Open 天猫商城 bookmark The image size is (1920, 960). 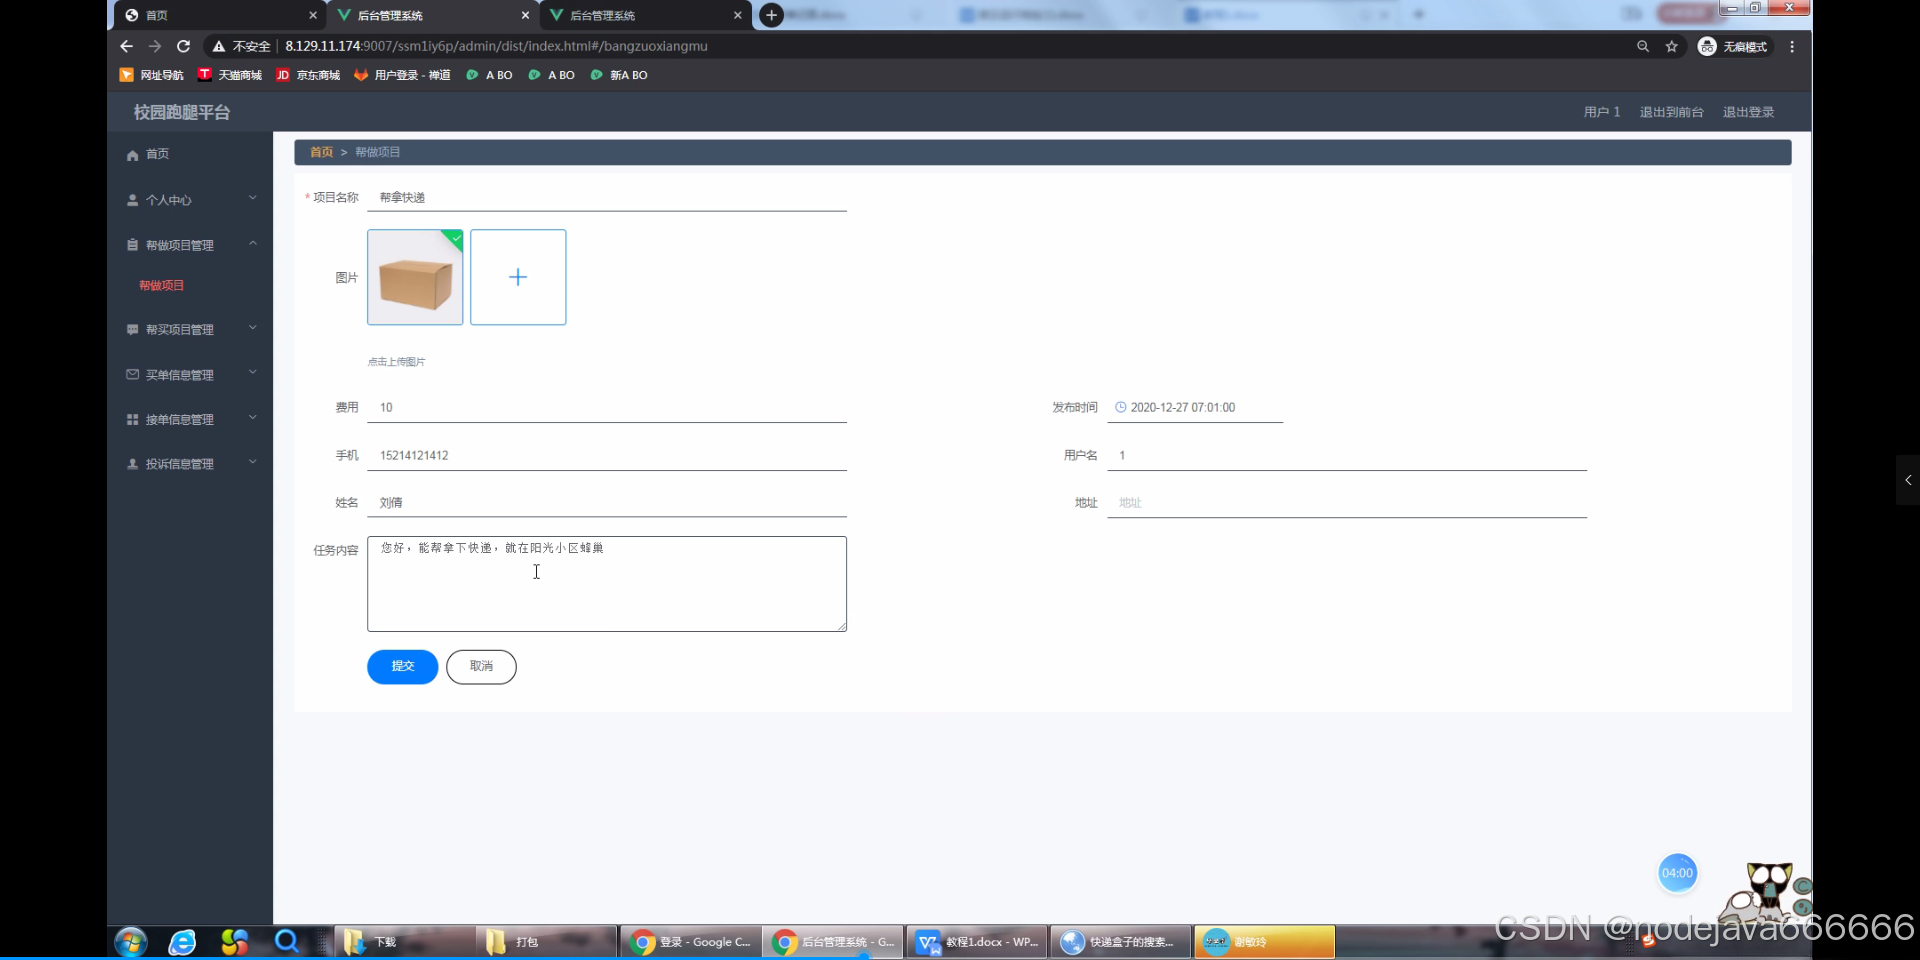point(230,75)
